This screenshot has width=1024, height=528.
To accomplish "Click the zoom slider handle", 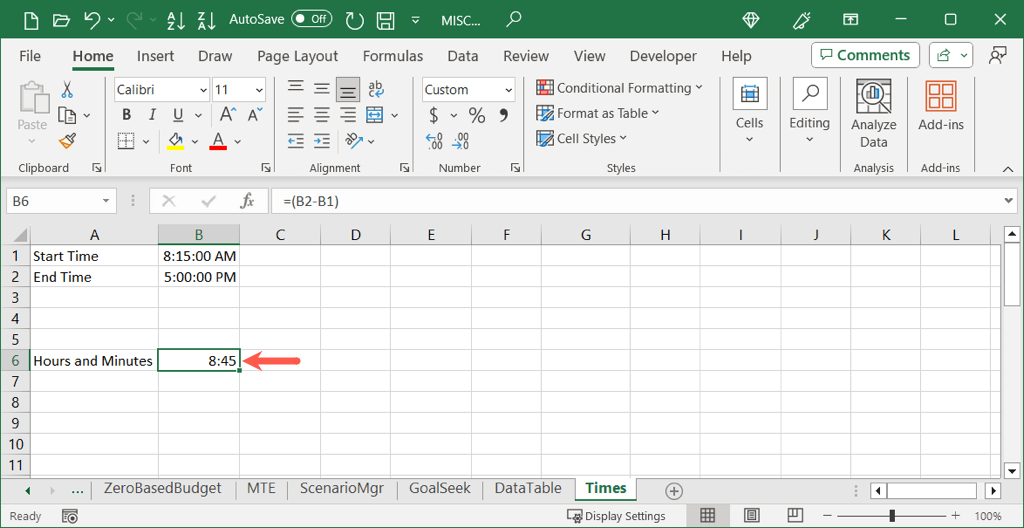I will [x=891, y=516].
